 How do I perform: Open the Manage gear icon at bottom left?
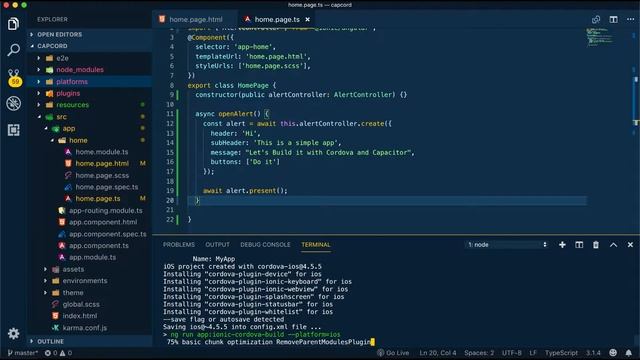(13, 333)
